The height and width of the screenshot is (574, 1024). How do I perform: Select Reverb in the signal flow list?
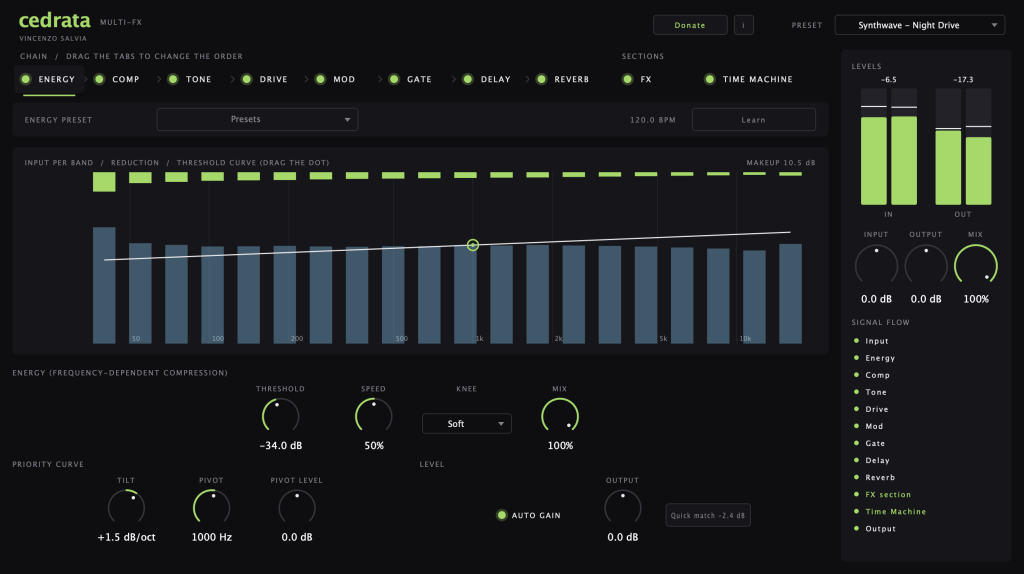point(880,477)
